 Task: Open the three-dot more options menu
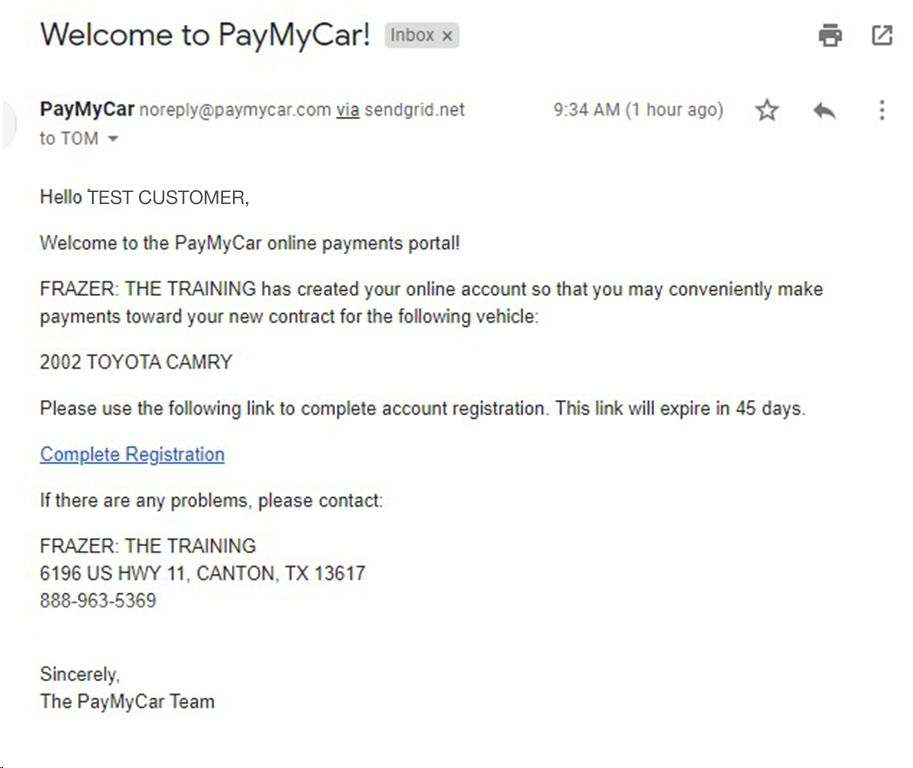(882, 110)
